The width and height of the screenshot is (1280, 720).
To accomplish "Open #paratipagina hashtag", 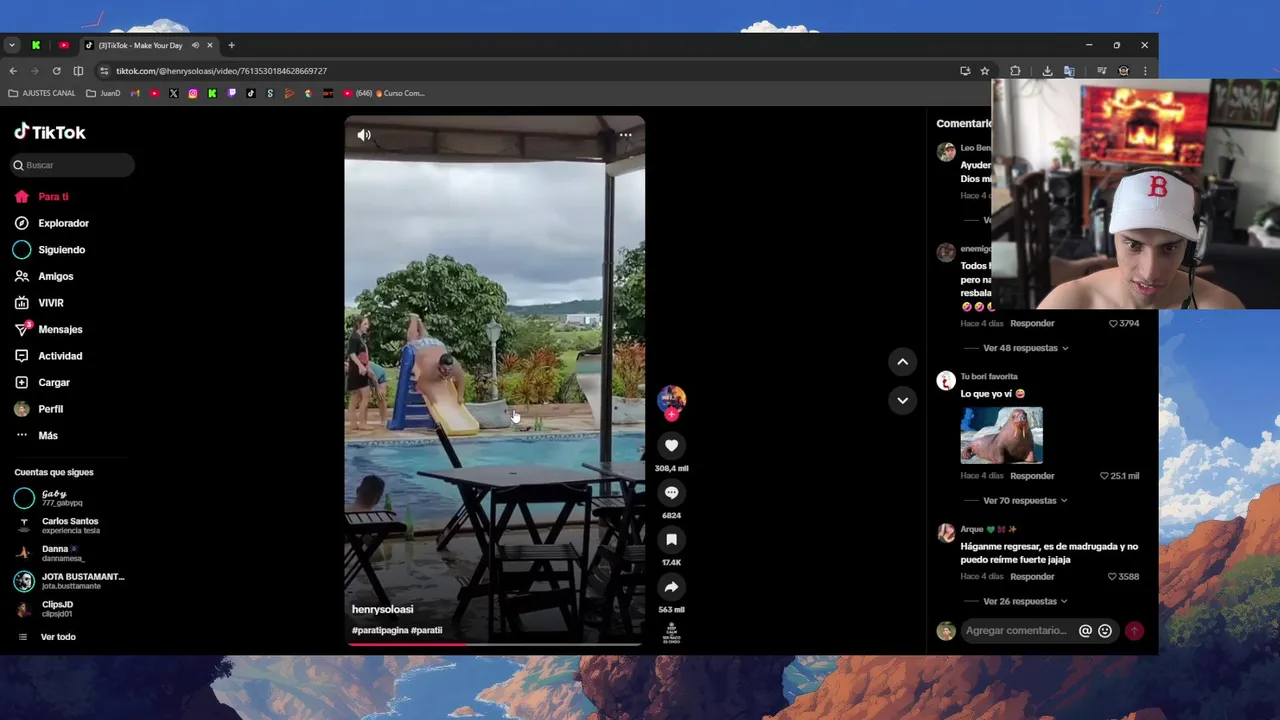I will (379, 631).
